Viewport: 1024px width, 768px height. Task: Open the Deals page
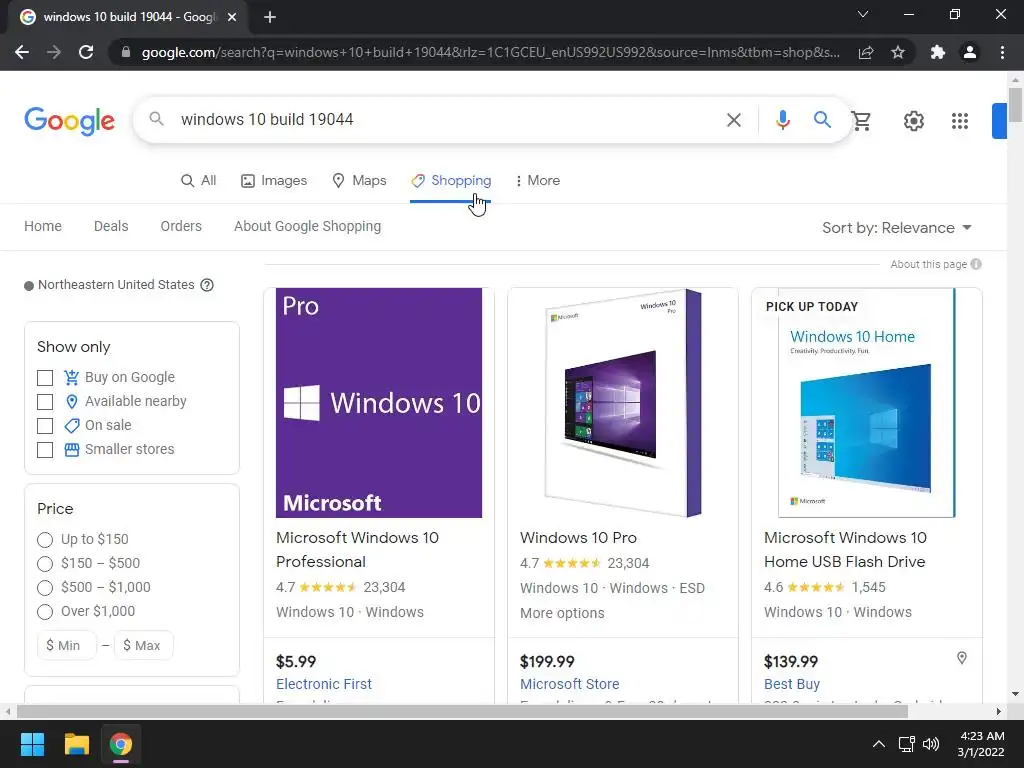(x=111, y=226)
